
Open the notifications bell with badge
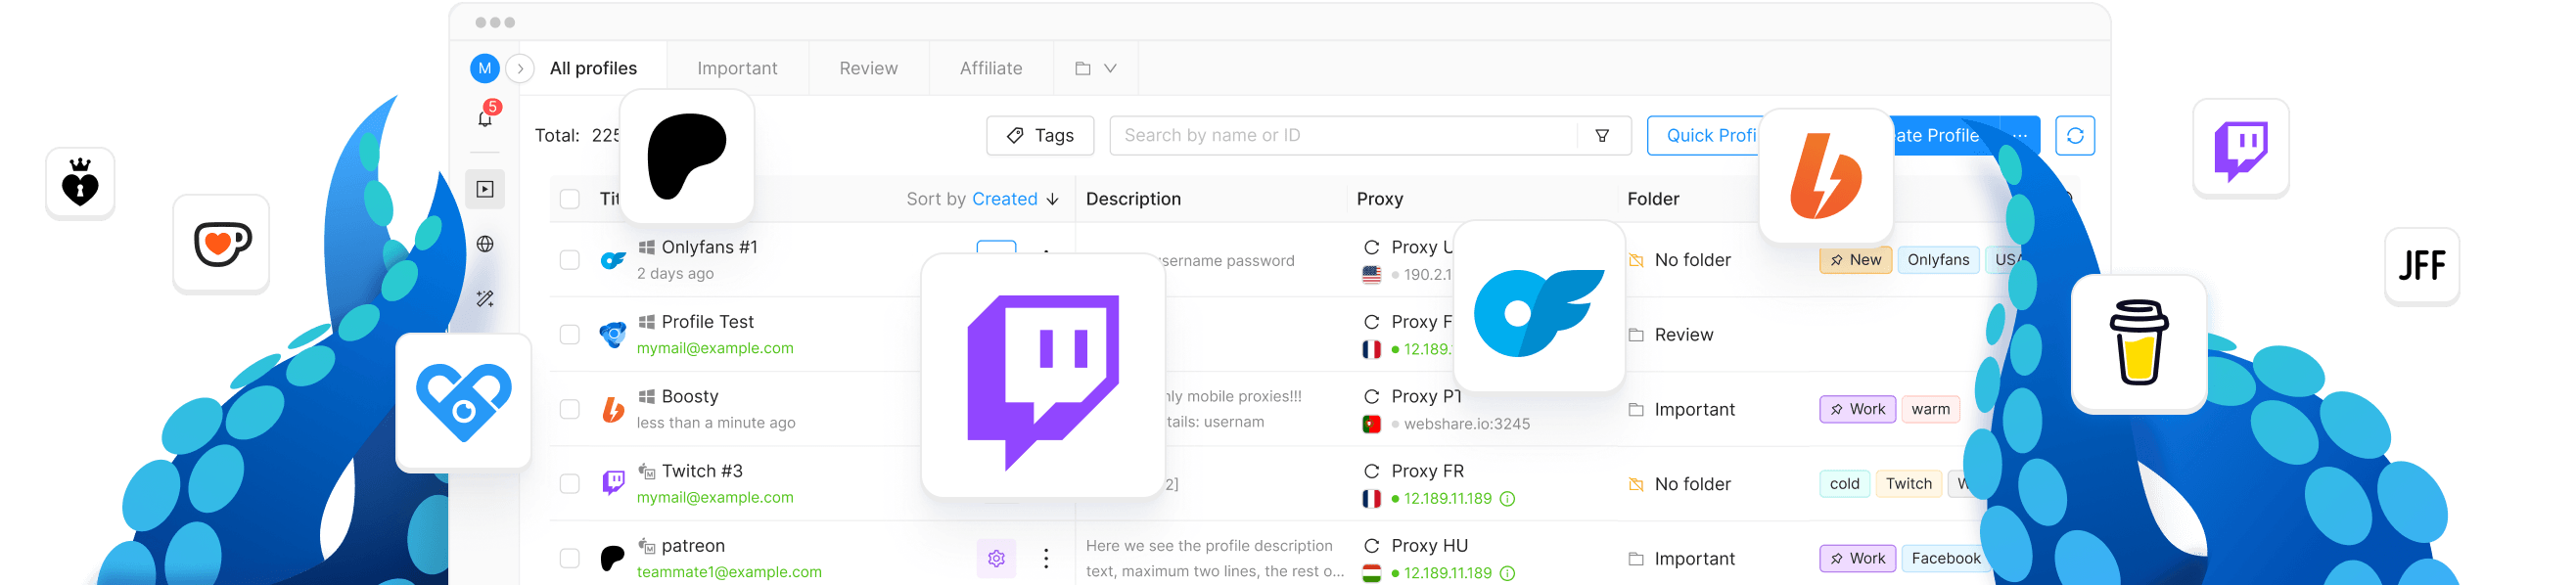coord(485,118)
